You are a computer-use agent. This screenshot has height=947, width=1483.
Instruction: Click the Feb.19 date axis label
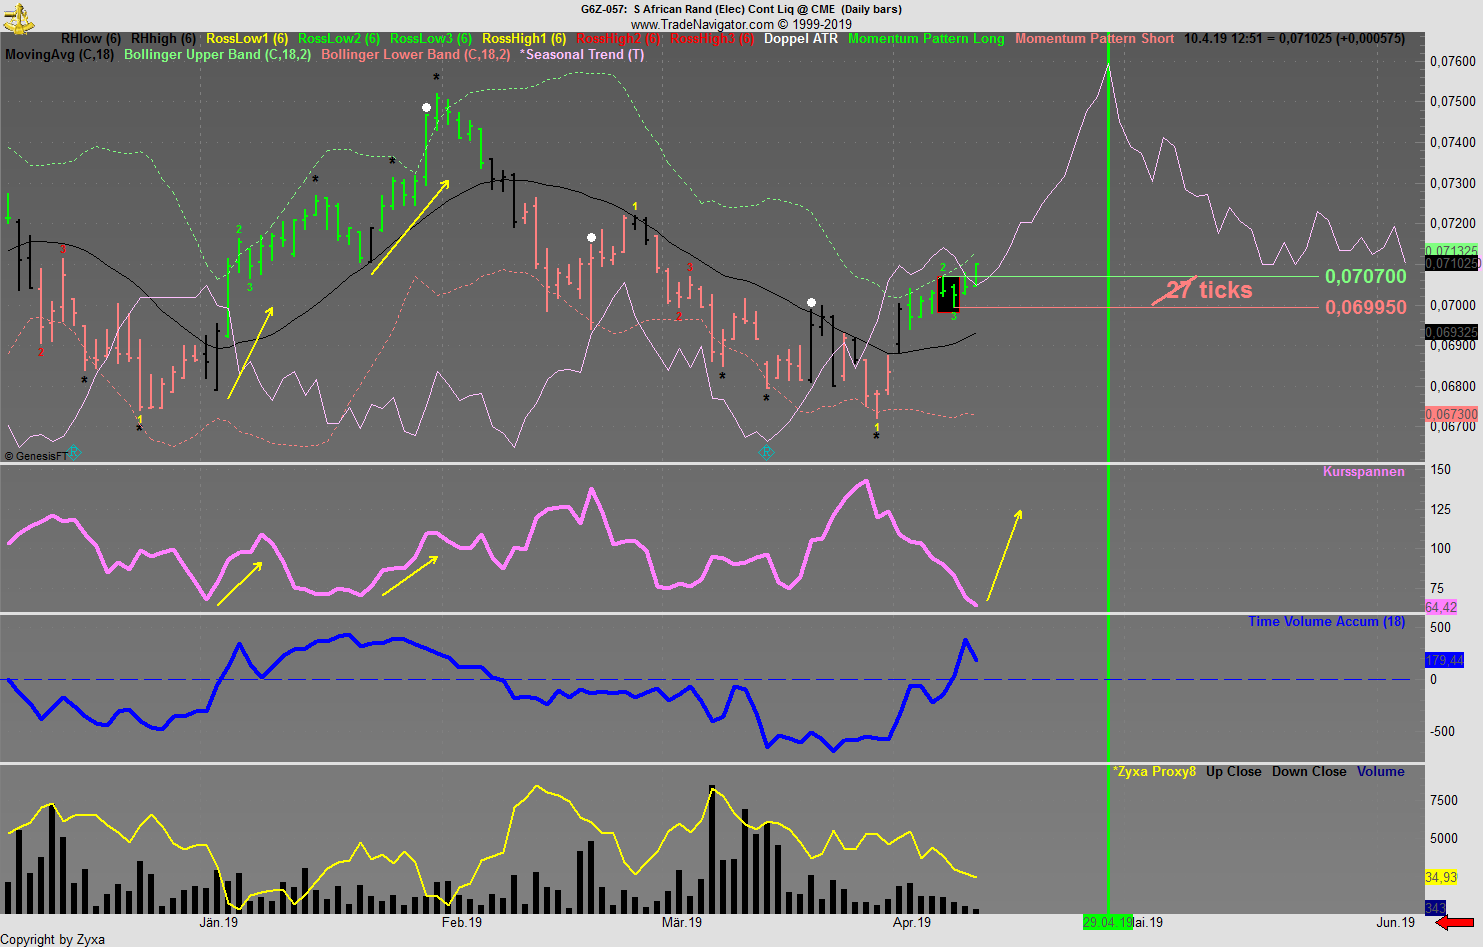click(462, 923)
